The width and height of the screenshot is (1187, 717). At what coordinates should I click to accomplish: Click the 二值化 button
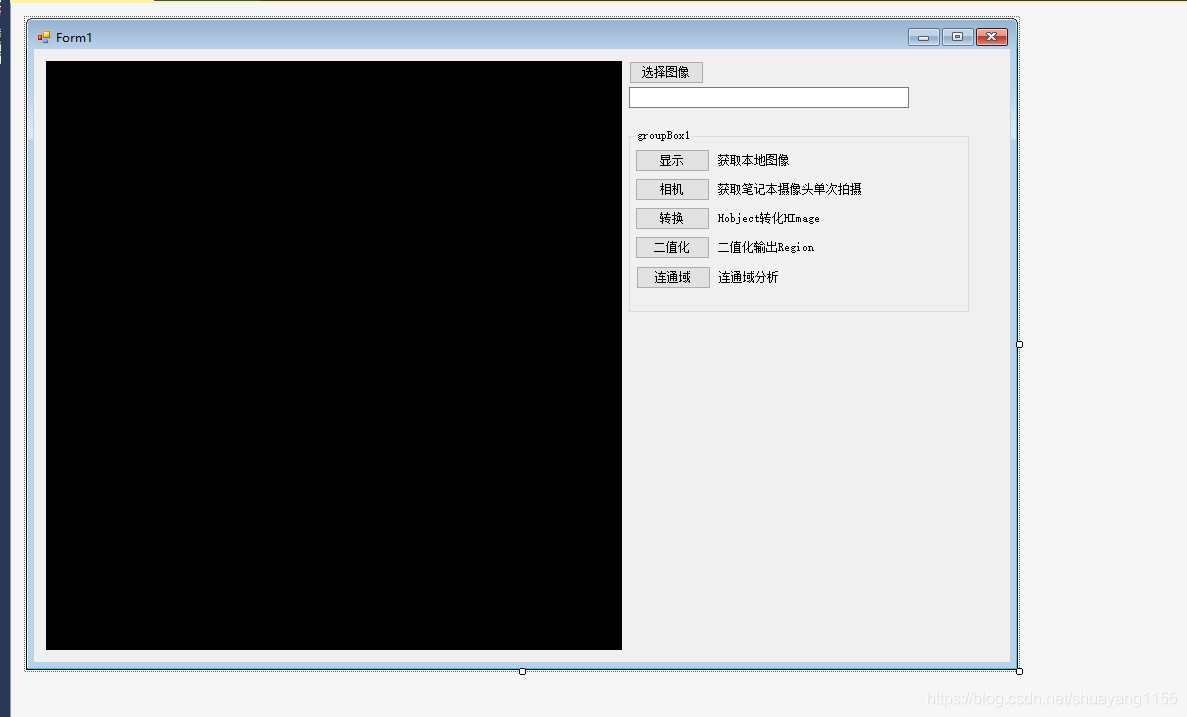(672, 248)
